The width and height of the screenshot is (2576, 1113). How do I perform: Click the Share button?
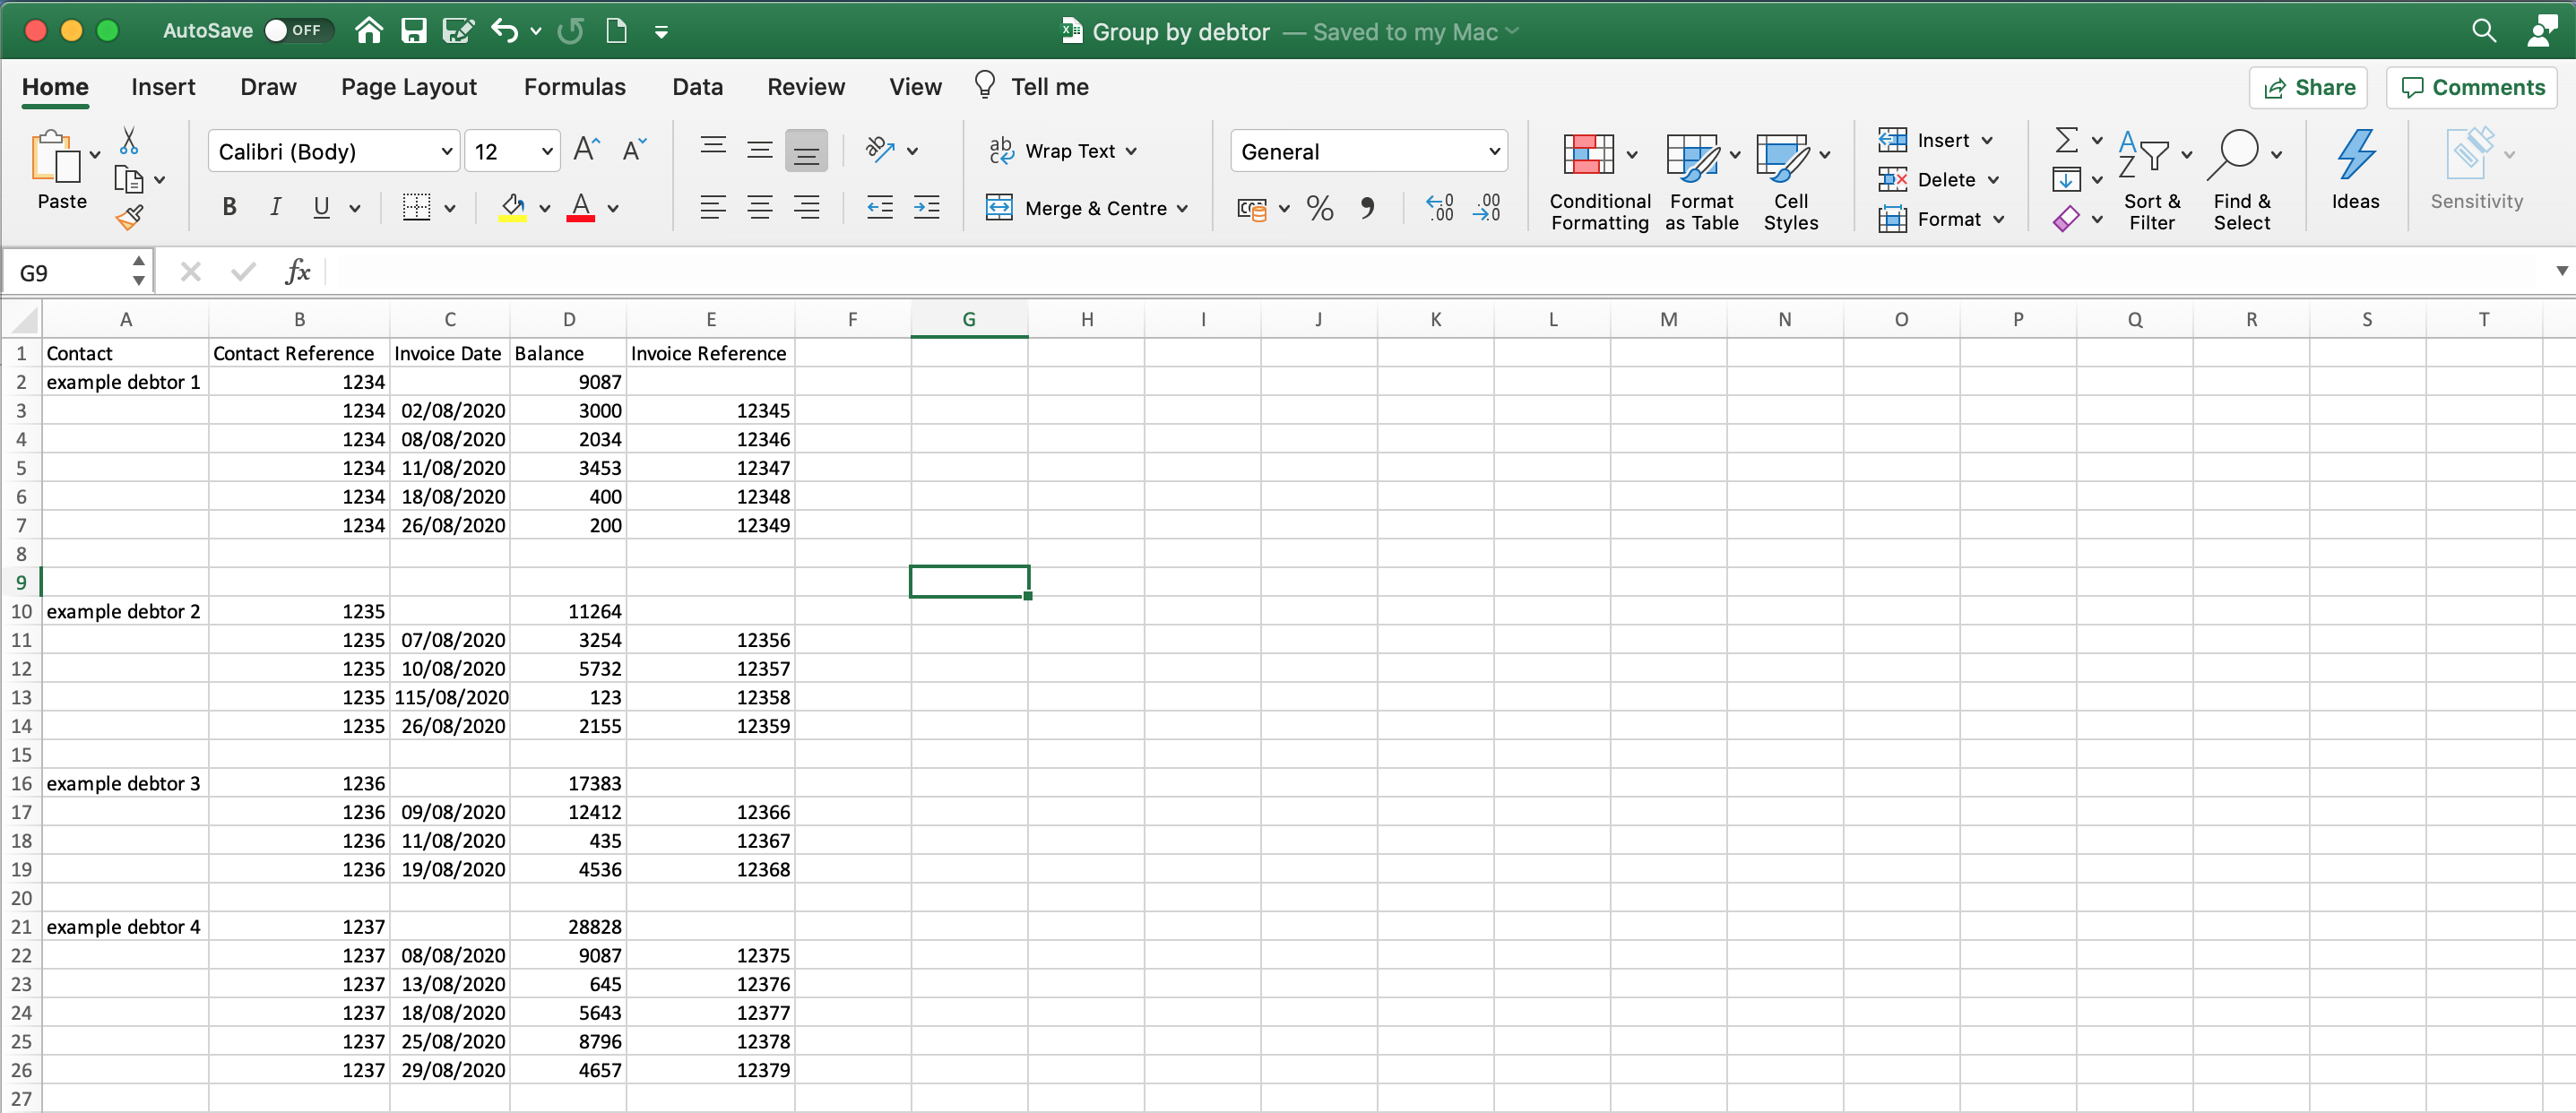point(2308,88)
